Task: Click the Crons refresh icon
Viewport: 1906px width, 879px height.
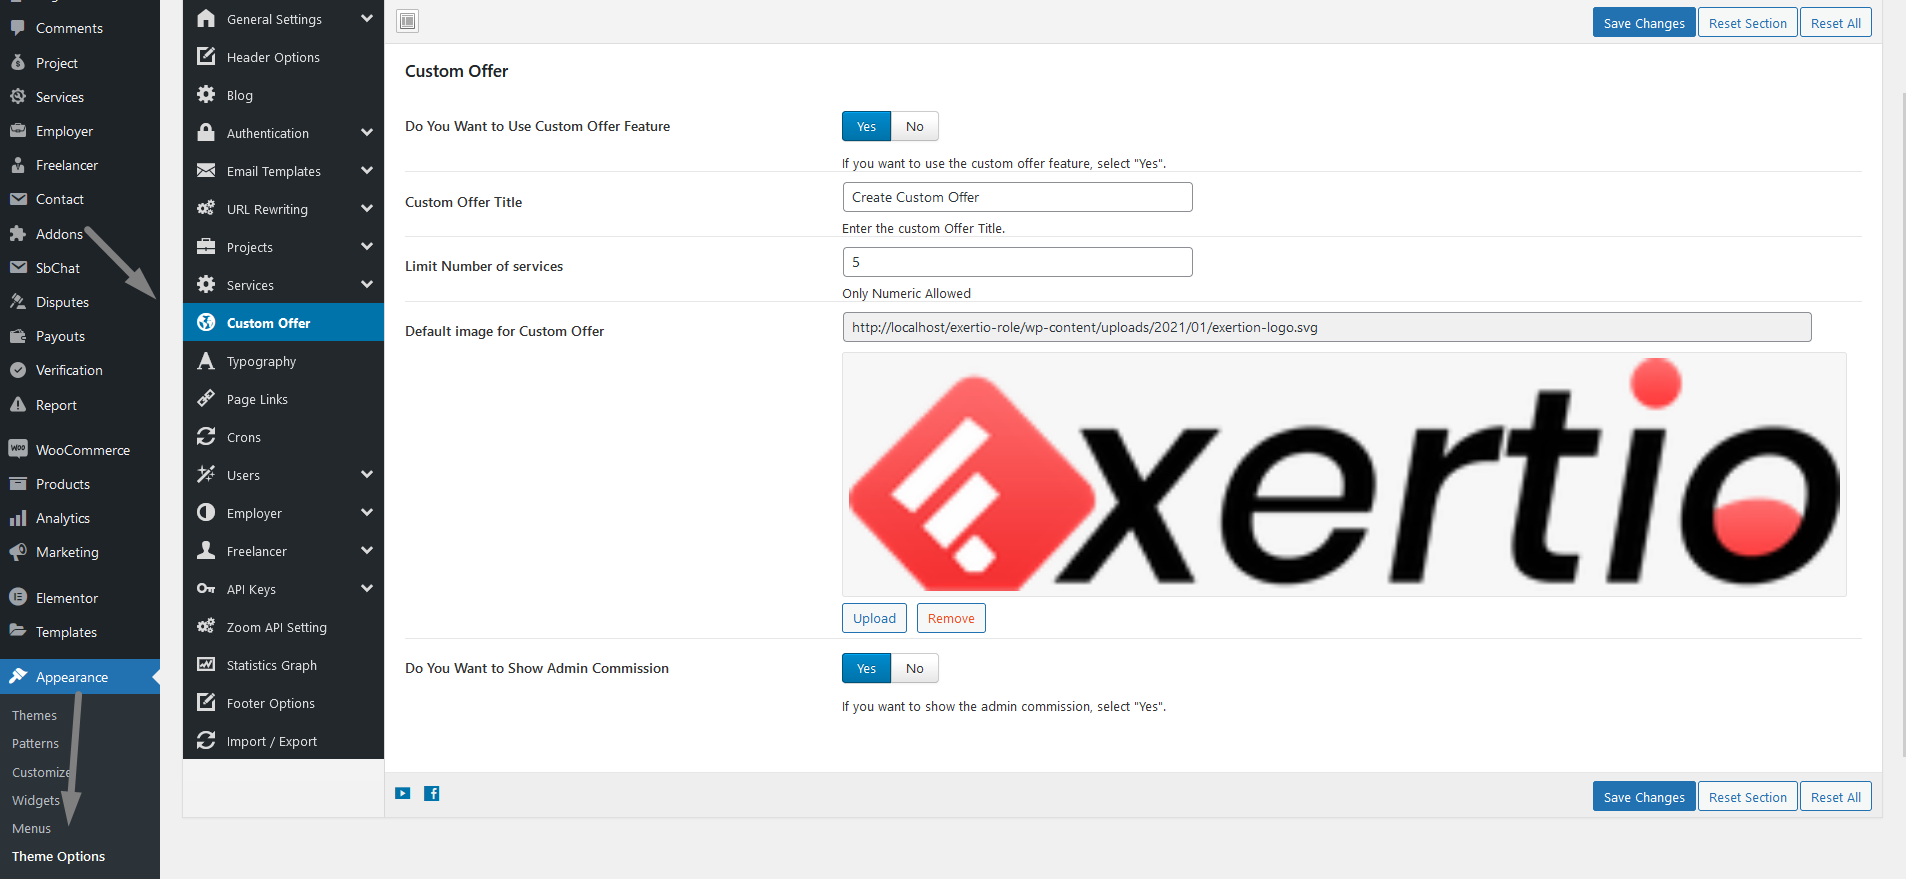Action: pyautogui.click(x=206, y=436)
